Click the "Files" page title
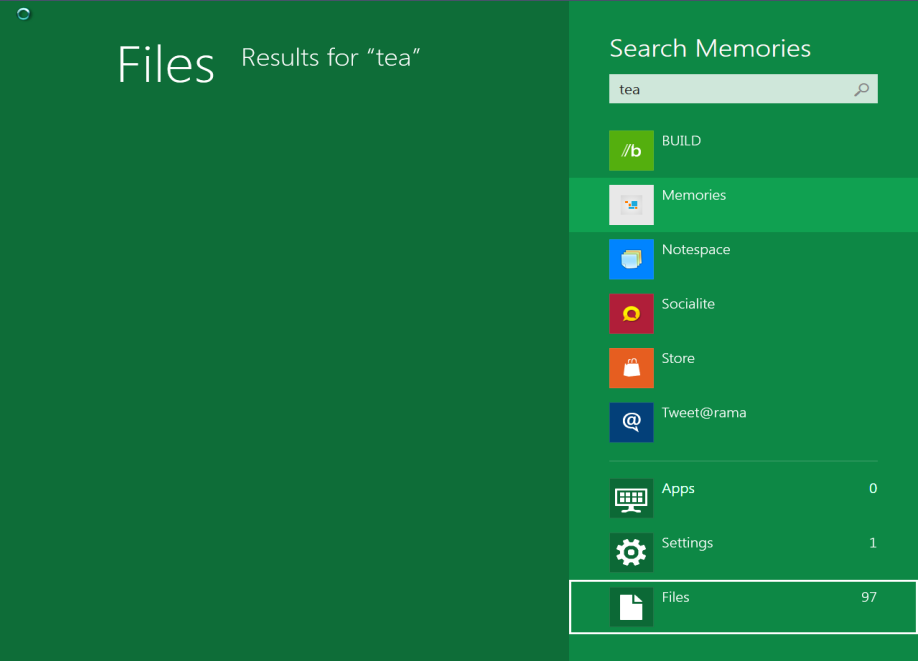This screenshot has width=918, height=661. click(x=166, y=64)
